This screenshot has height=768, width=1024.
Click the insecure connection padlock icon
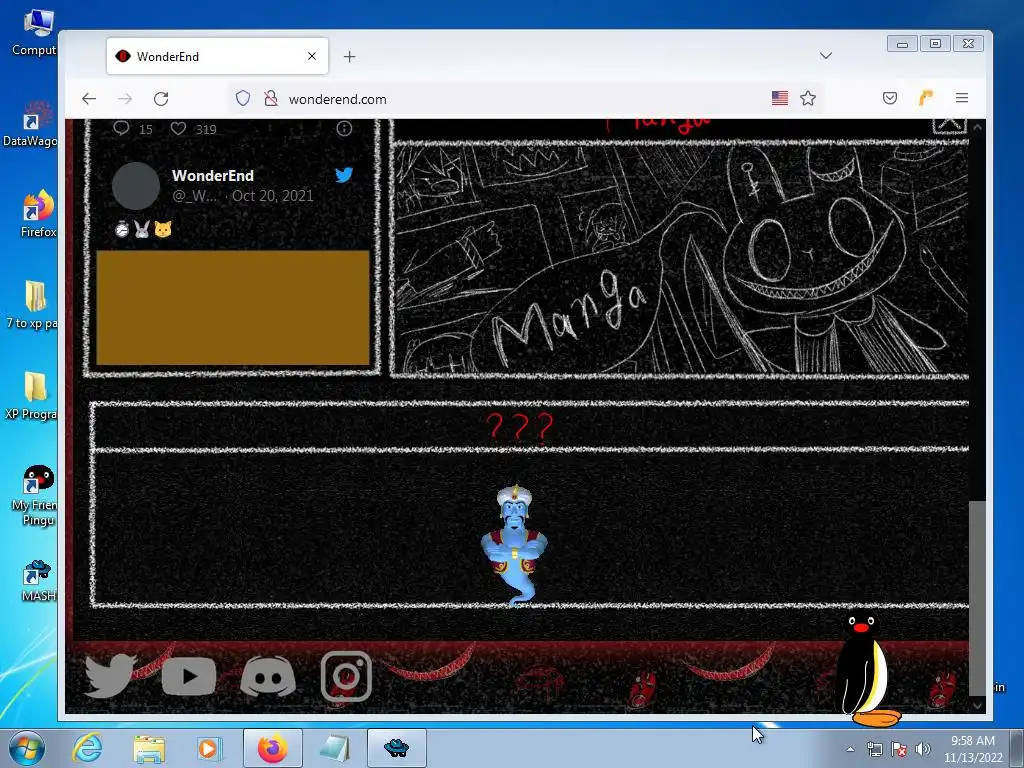pyautogui.click(x=270, y=99)
